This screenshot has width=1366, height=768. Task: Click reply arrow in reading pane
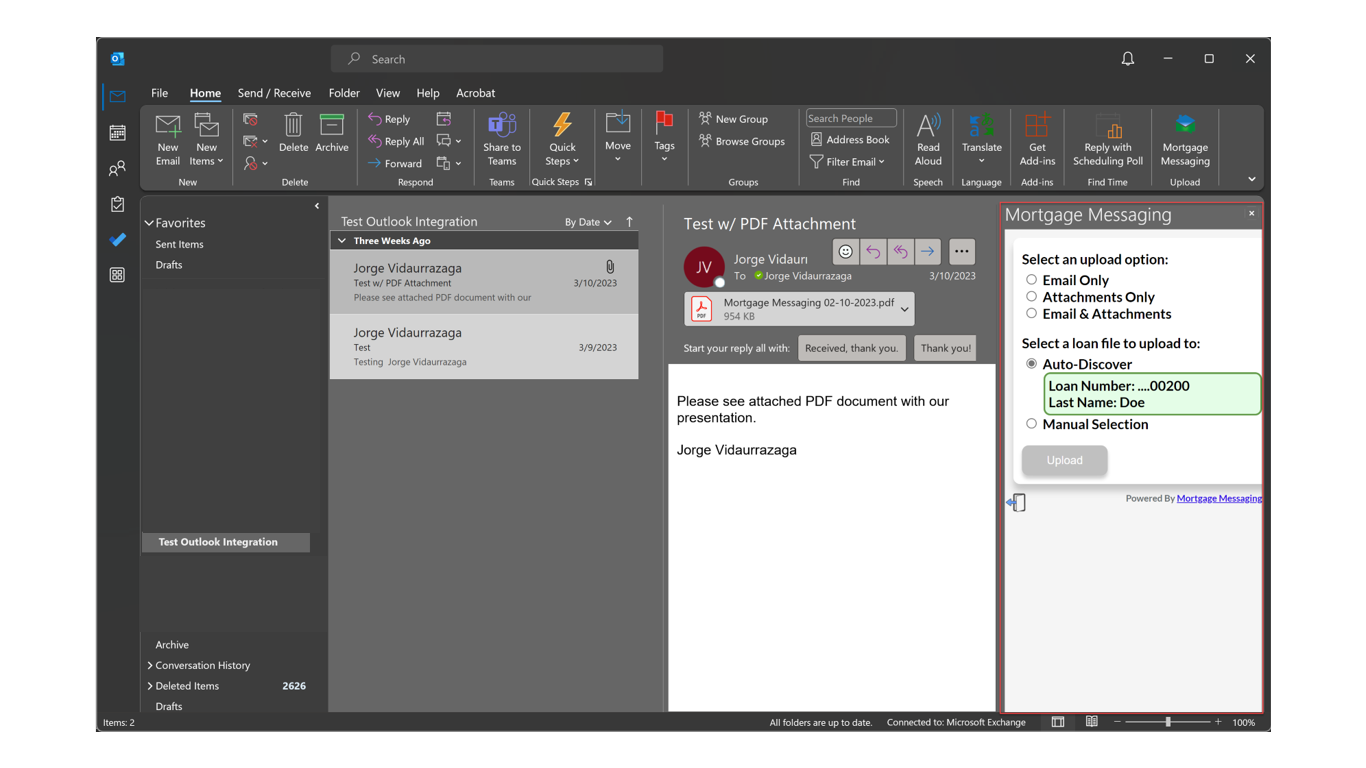click(873, 252)
